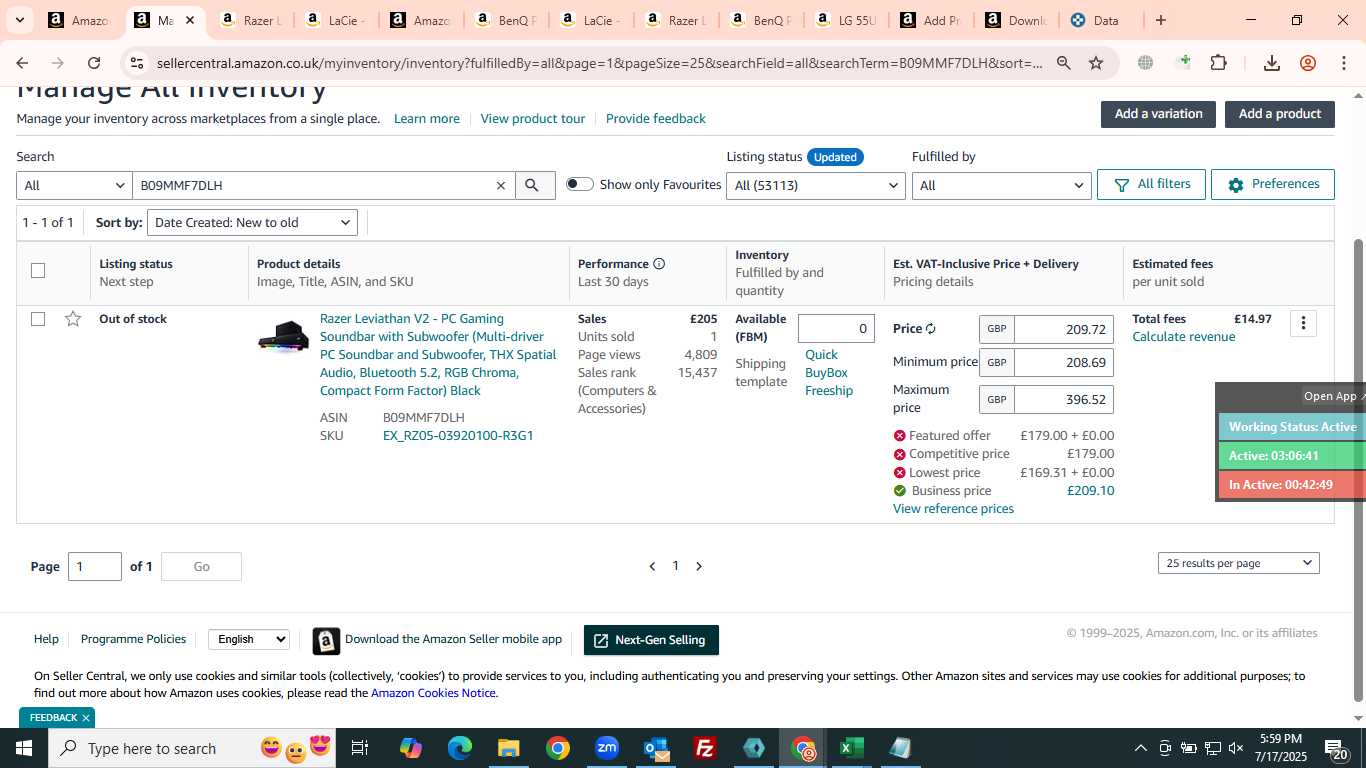Click the Razer soundbar product thumbnail

tap(283, 337)
